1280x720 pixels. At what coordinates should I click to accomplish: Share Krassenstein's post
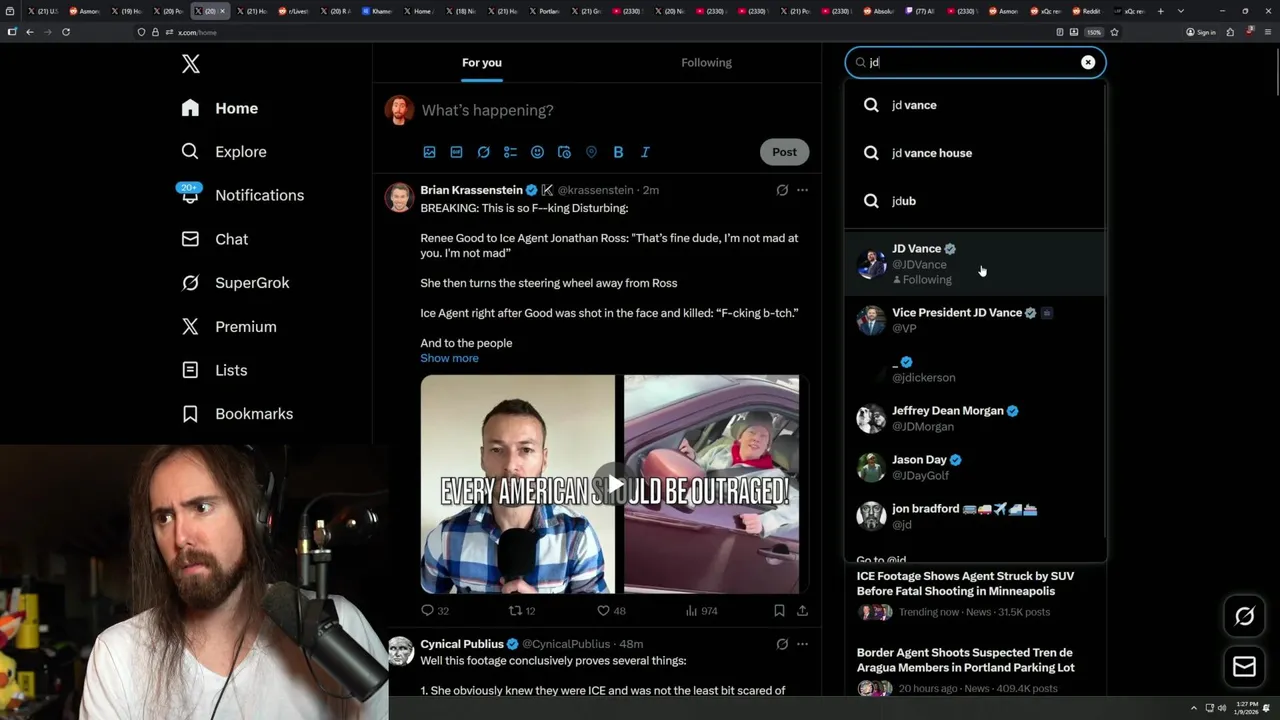[x=802, y=610]
